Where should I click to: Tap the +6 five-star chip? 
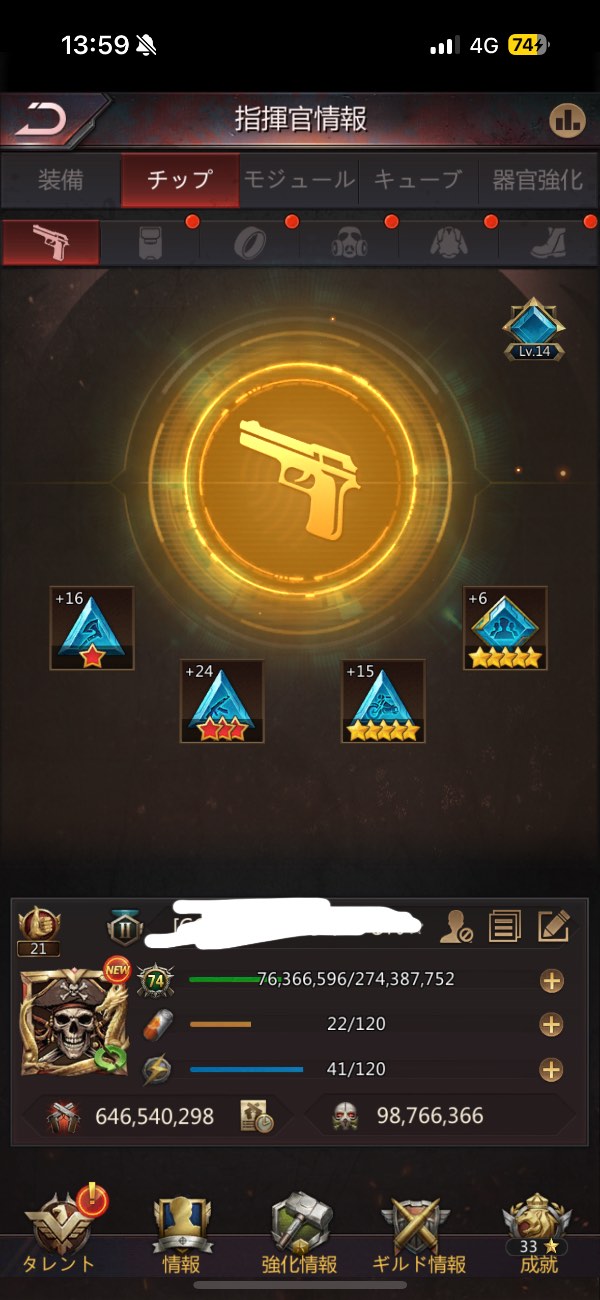(505, 628)
